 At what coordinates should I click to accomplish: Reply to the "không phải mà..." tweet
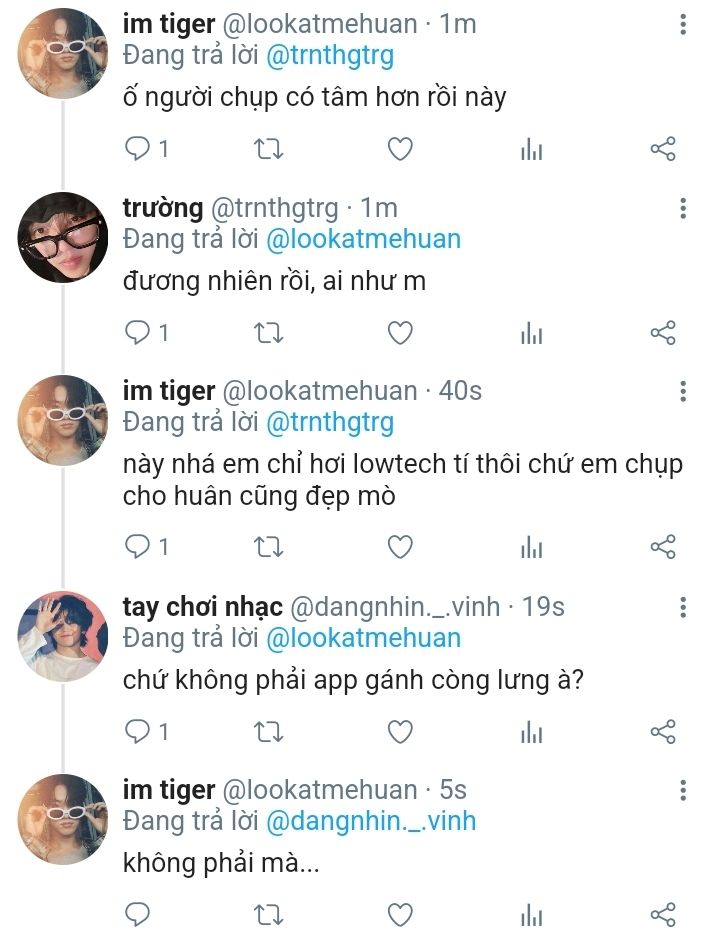[x=137, y=914]
